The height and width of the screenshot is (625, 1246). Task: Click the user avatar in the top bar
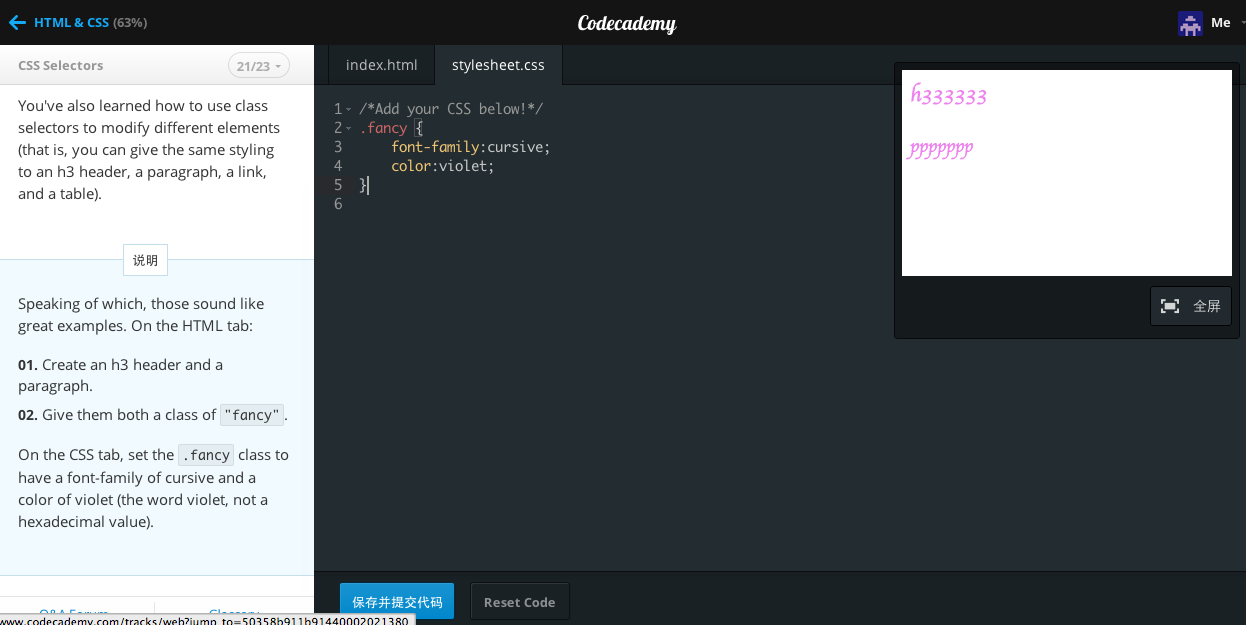tap(1190, 22)
